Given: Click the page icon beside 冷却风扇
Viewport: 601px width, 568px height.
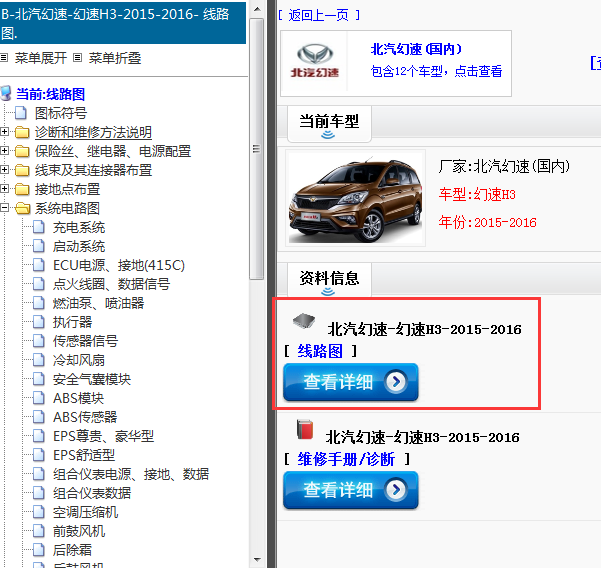Looking at the screenshot, I should point(39,360).
